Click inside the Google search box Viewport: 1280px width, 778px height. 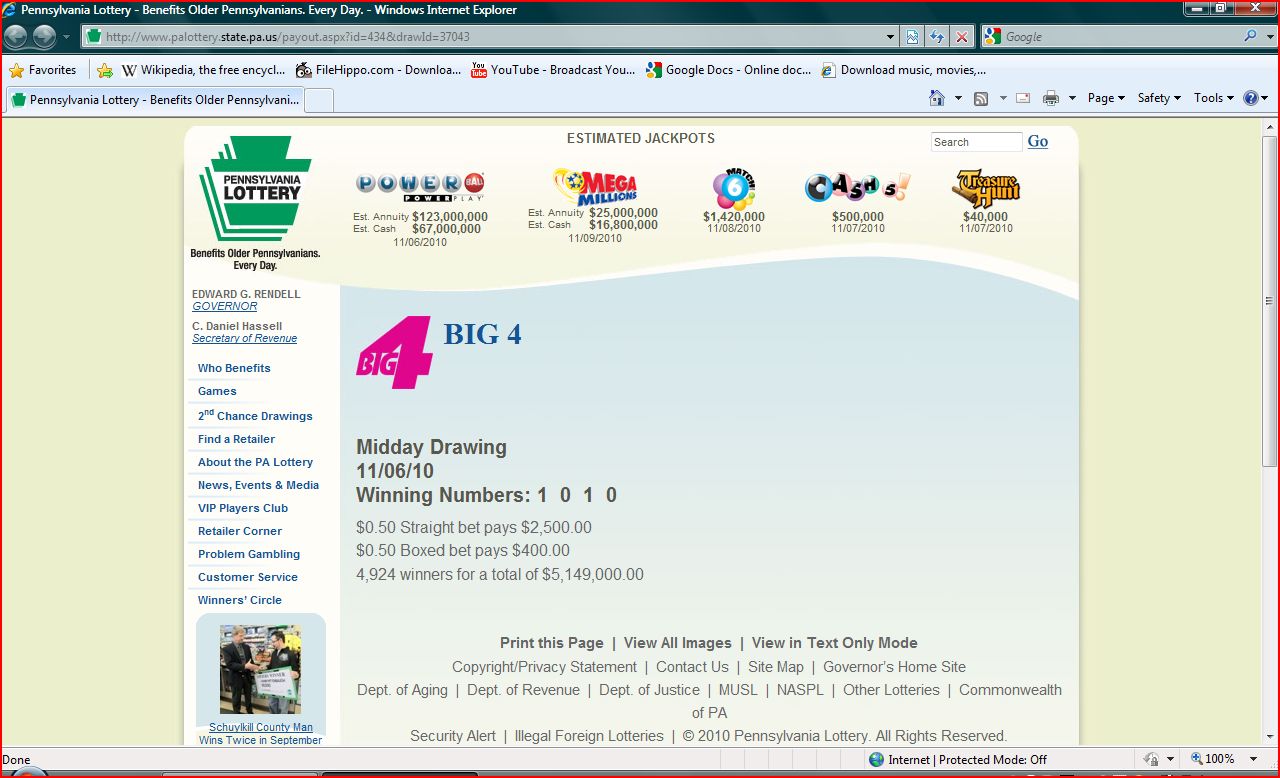tap(1120, 37)
